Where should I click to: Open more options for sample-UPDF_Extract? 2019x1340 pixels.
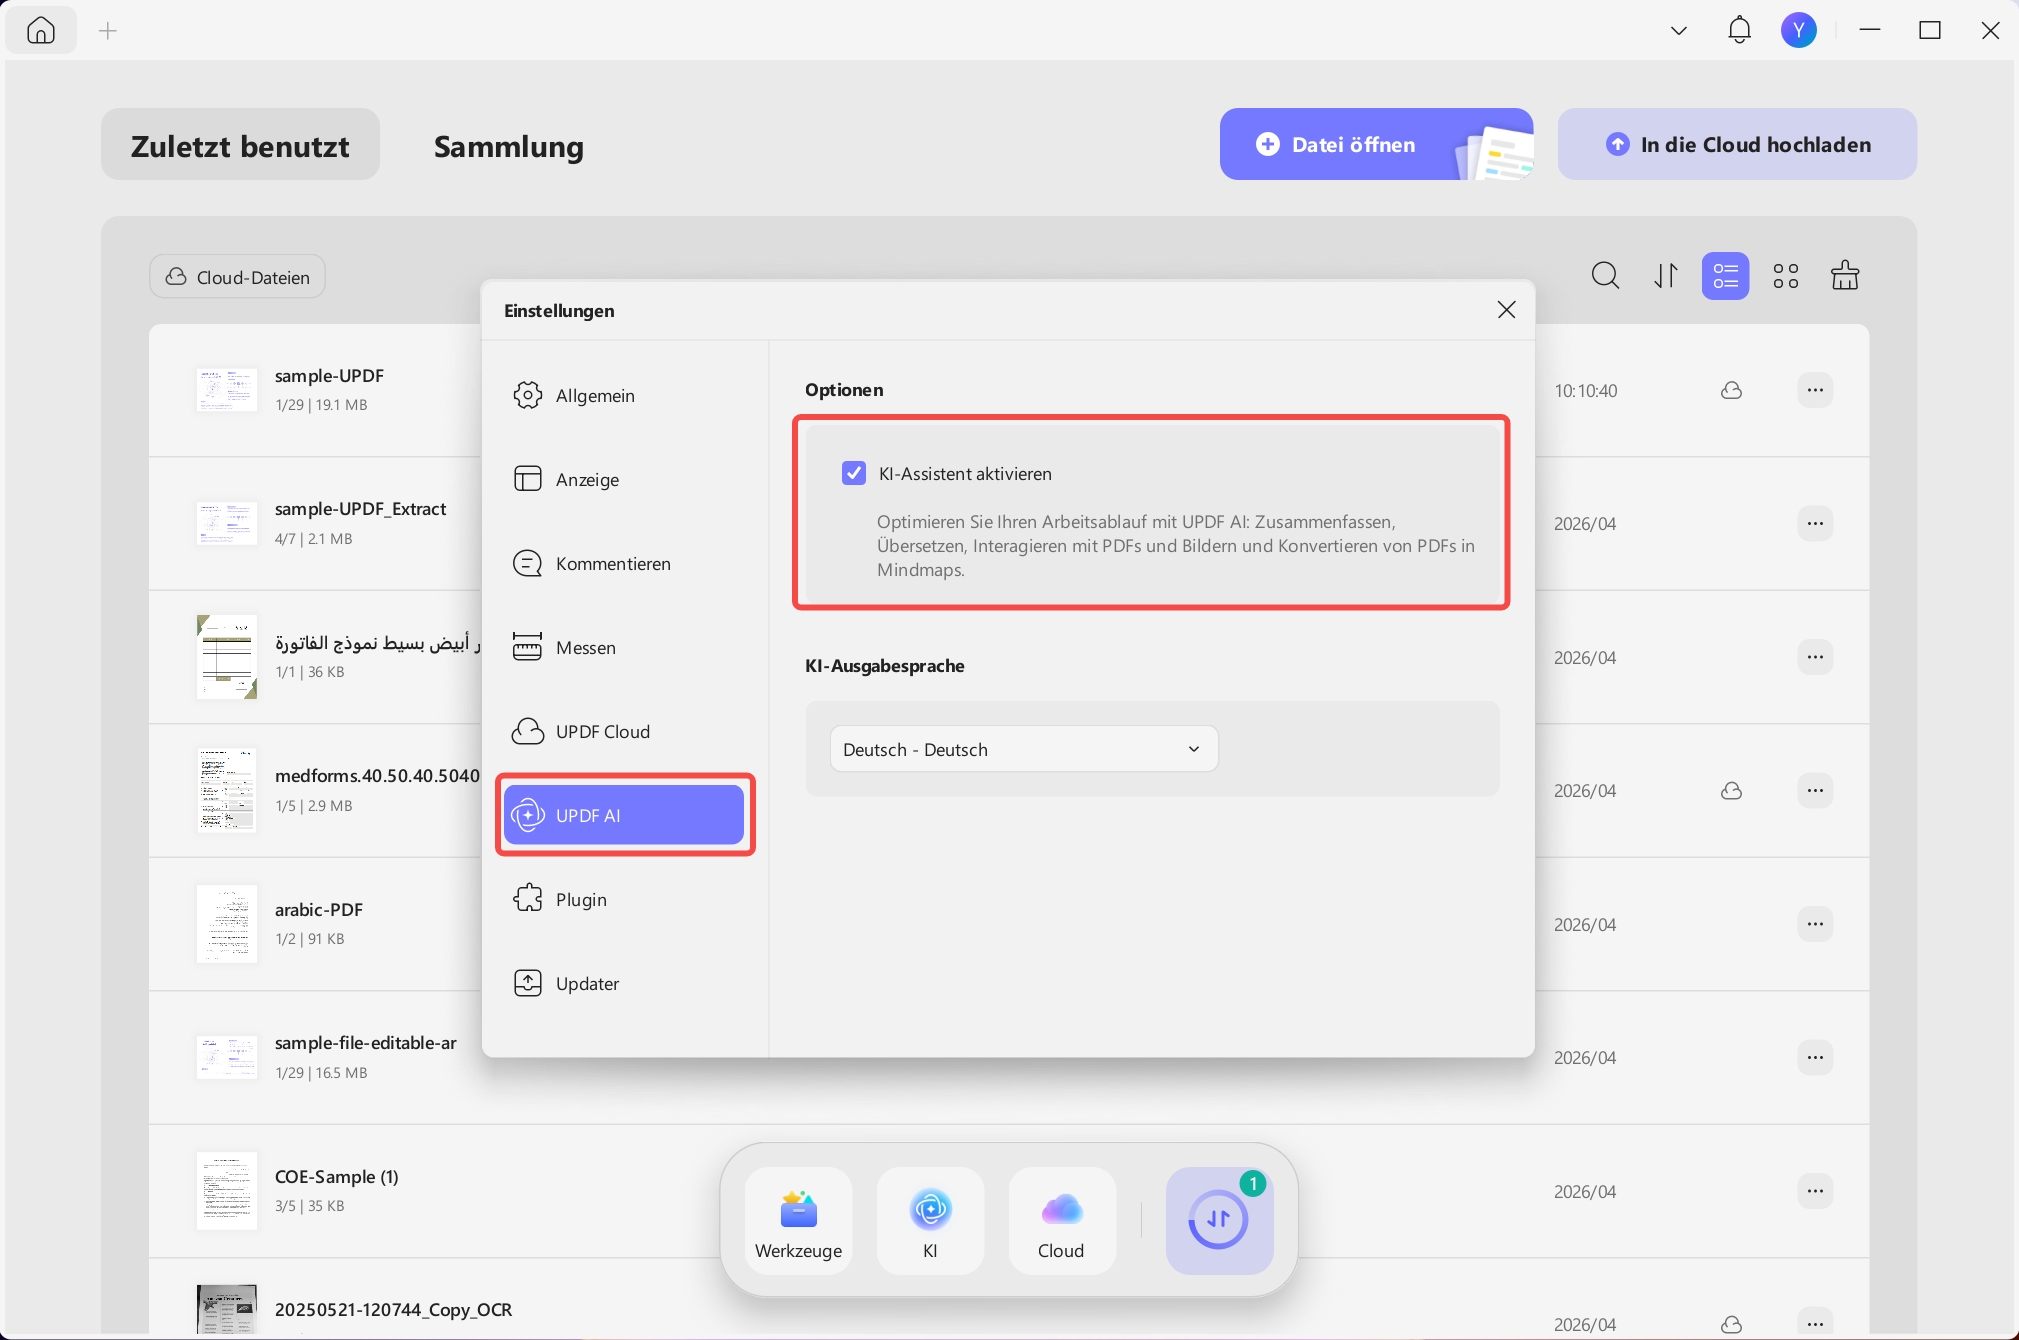(1815, 523)
